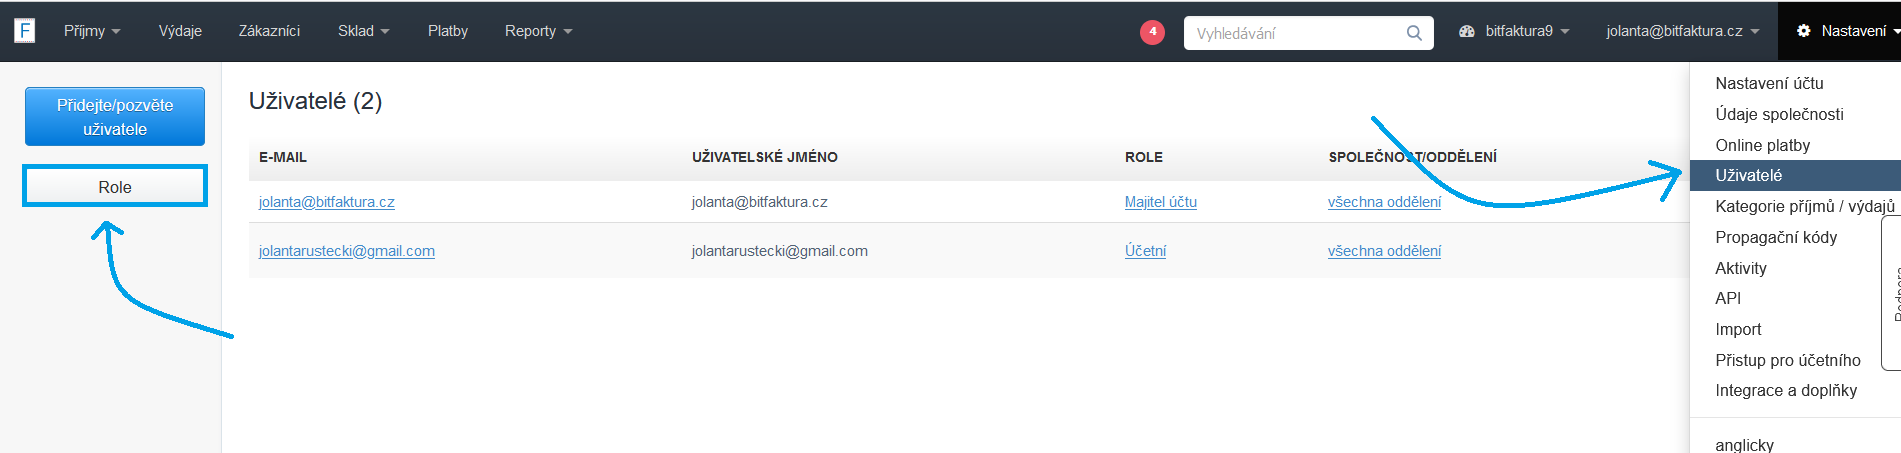Click the Role button in sidebar
The image size is (1901, 453).
click(x=115, y=187)
